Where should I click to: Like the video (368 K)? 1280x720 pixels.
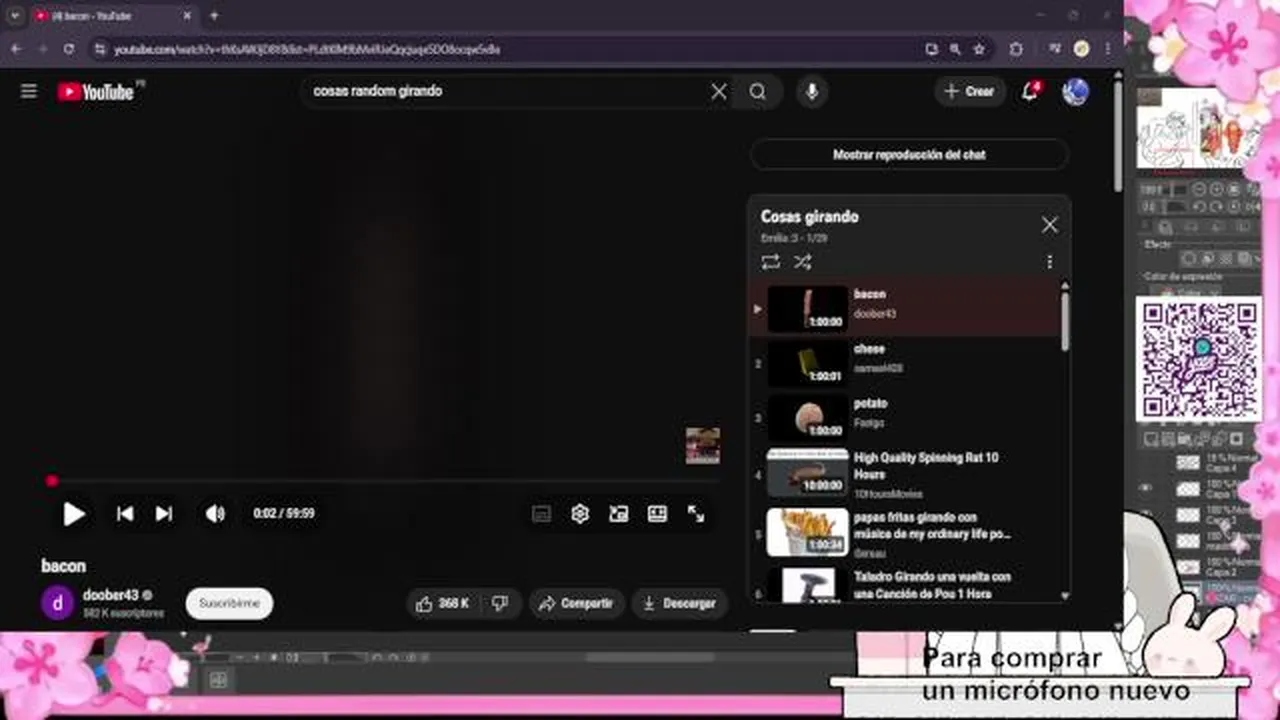443,603
